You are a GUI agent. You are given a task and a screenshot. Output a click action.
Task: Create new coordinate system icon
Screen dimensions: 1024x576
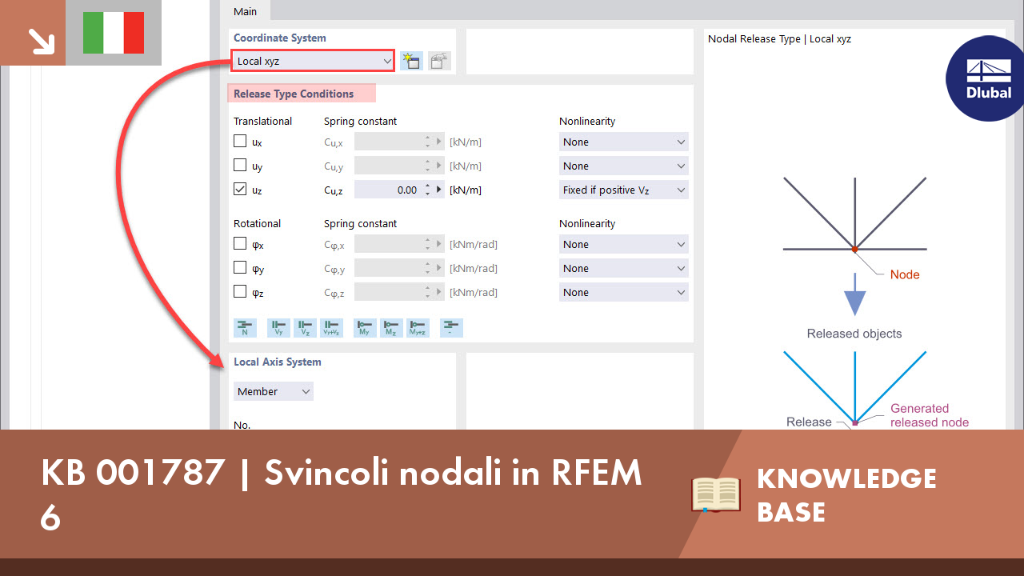411,61
